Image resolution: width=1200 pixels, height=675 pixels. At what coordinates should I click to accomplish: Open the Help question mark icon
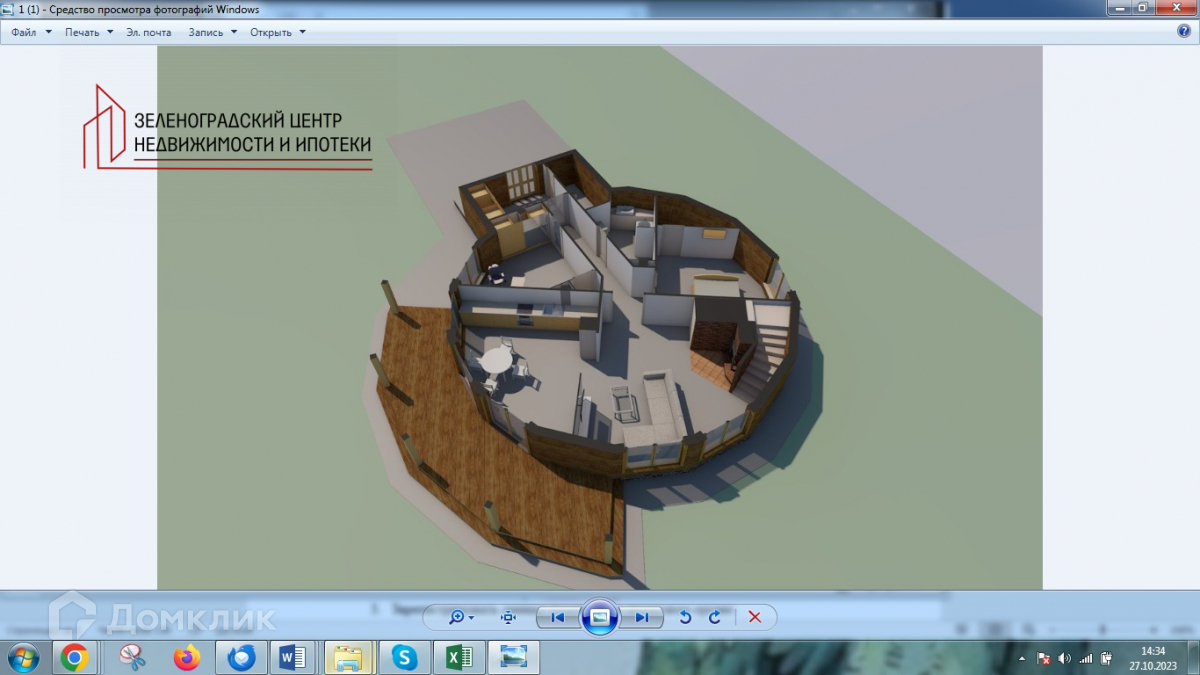(x=1184, y=31)
